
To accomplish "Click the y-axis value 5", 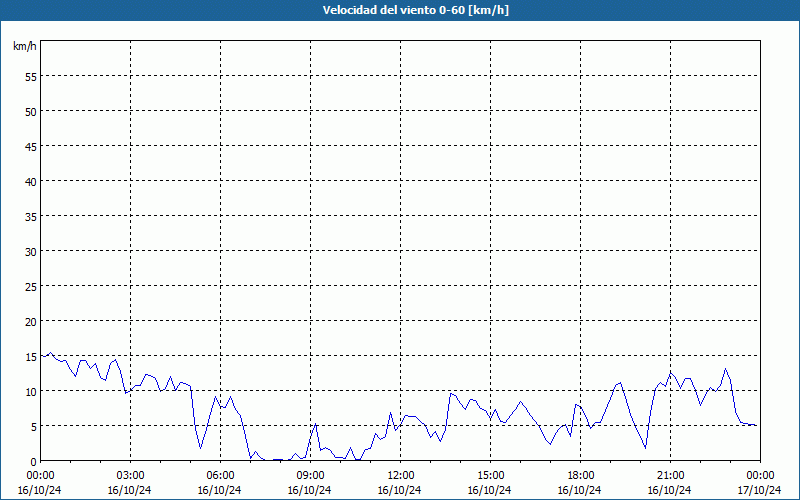I will click(34, 427).
